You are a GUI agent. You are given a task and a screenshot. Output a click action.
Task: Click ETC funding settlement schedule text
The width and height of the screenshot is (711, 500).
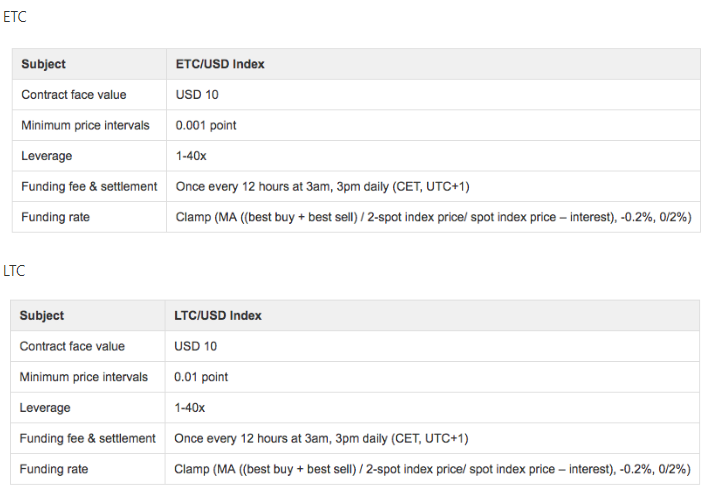322,186
